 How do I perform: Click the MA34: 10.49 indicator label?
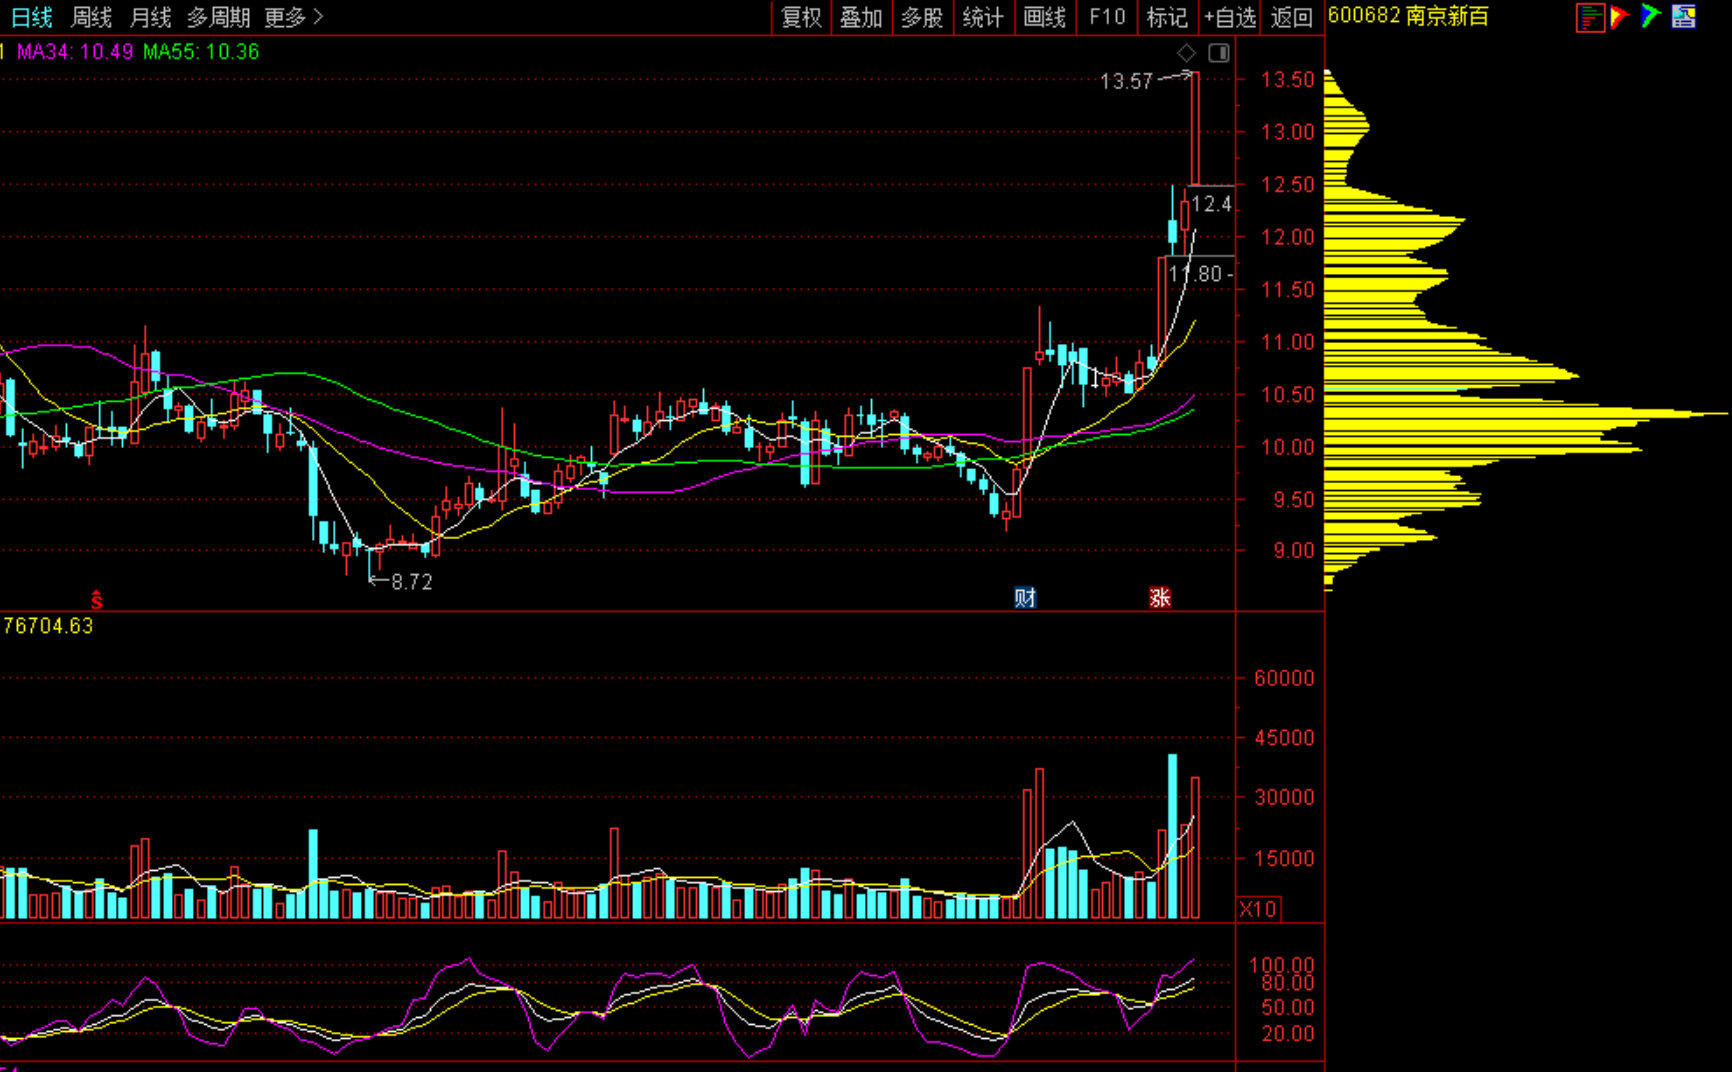click(75, 52)
